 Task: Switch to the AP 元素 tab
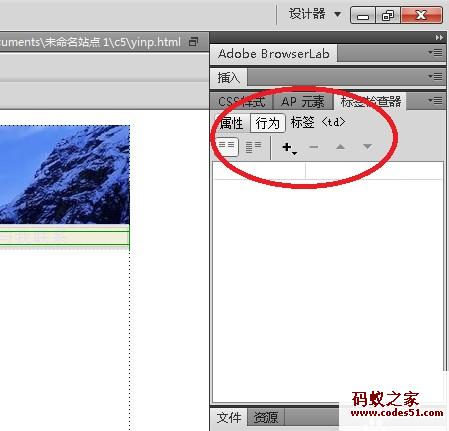coord(303,102)
